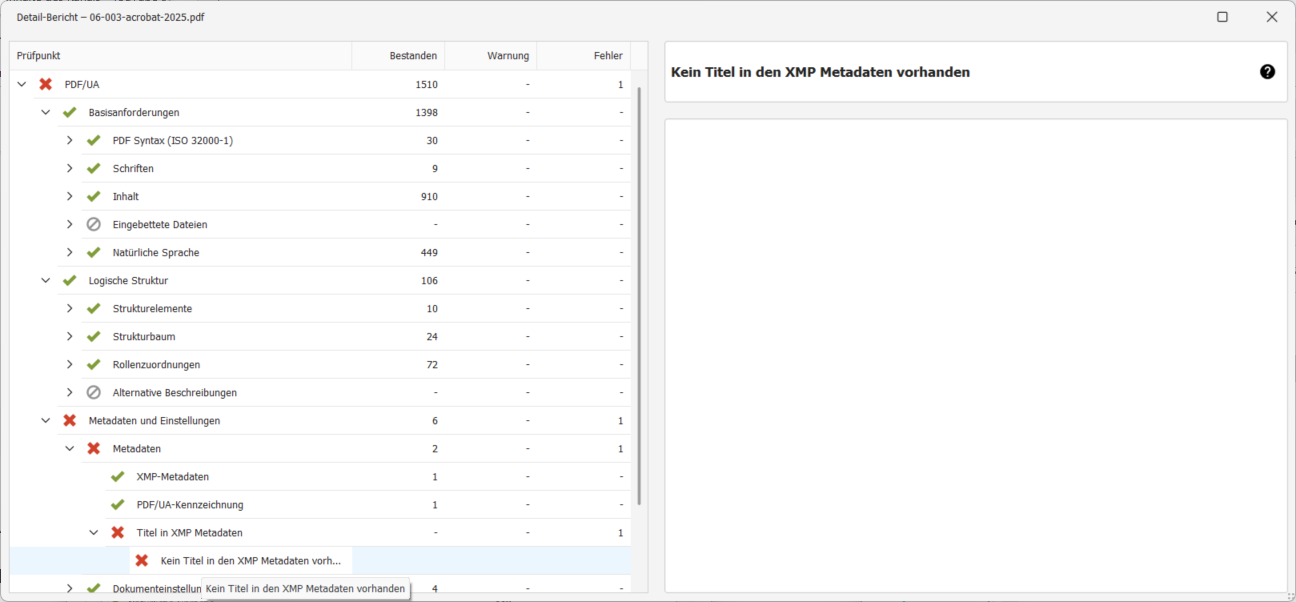Click the help question mark icon

point(1267,72)
